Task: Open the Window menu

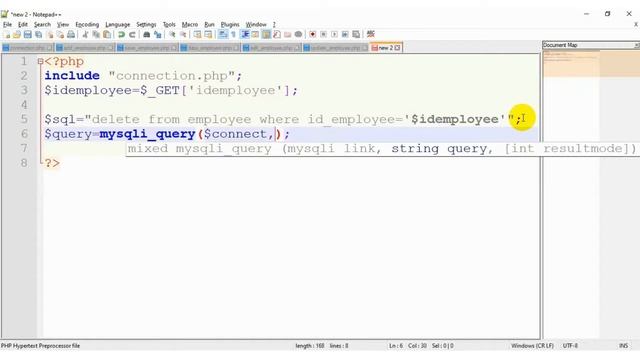Action: click(256, 24)
